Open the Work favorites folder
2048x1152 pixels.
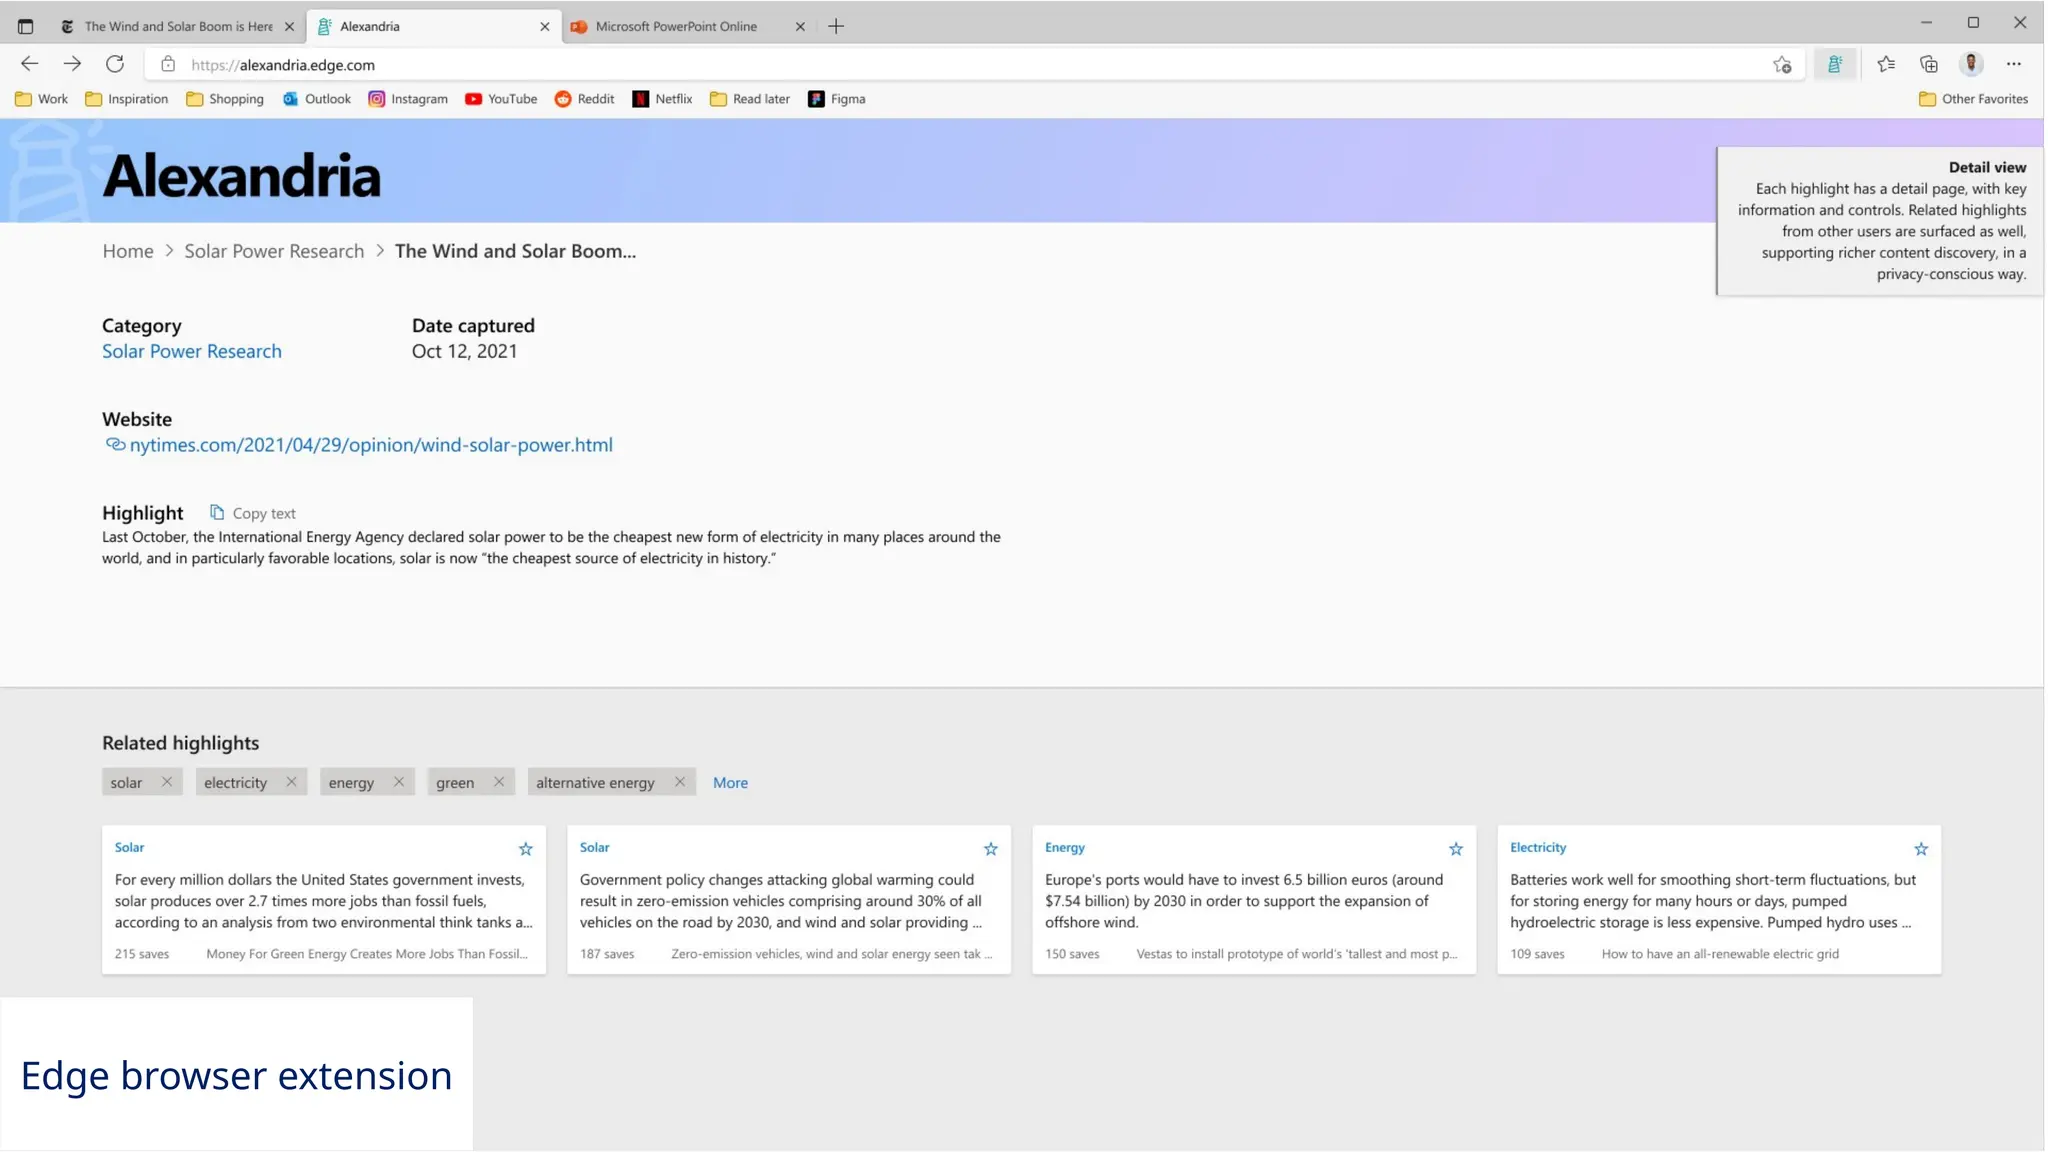coord(41,99)
